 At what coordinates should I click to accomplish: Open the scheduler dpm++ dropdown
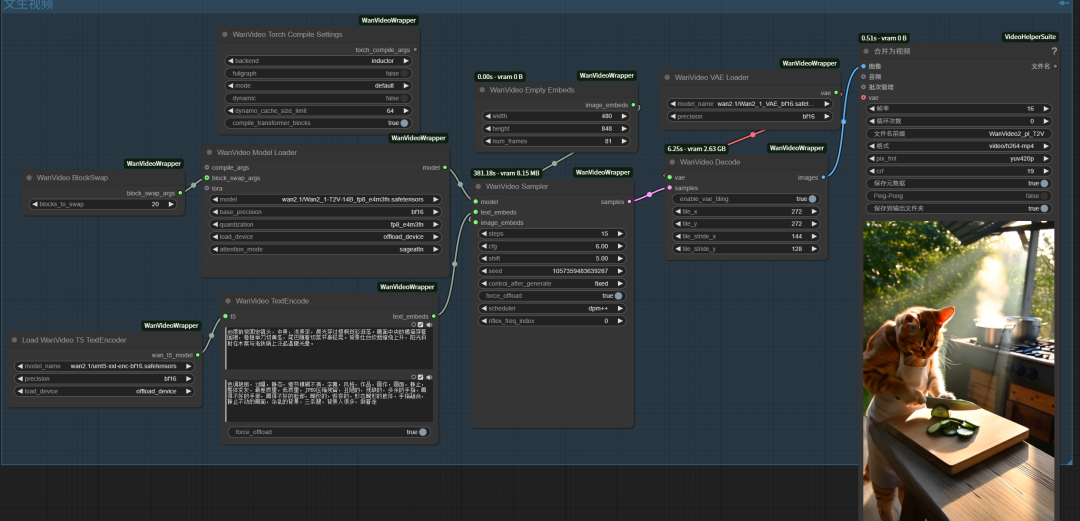[x=552, y=308]
